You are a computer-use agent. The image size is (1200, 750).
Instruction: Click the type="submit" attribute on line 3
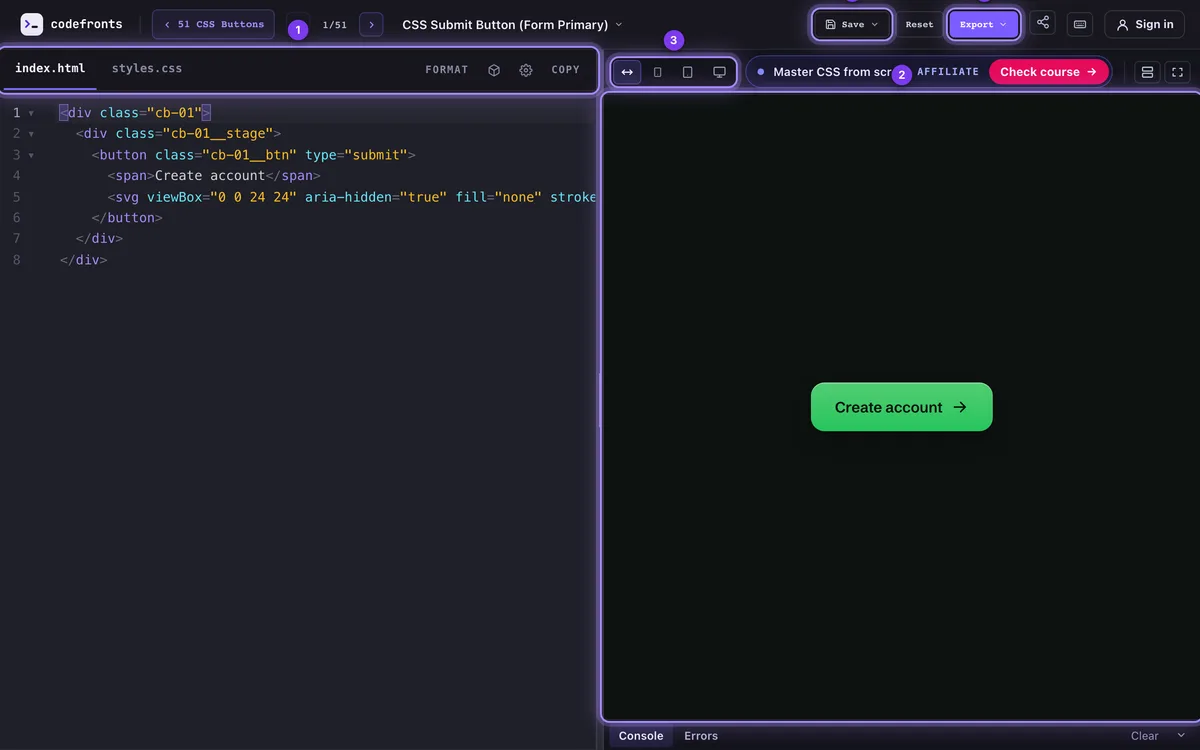point(356,155)
